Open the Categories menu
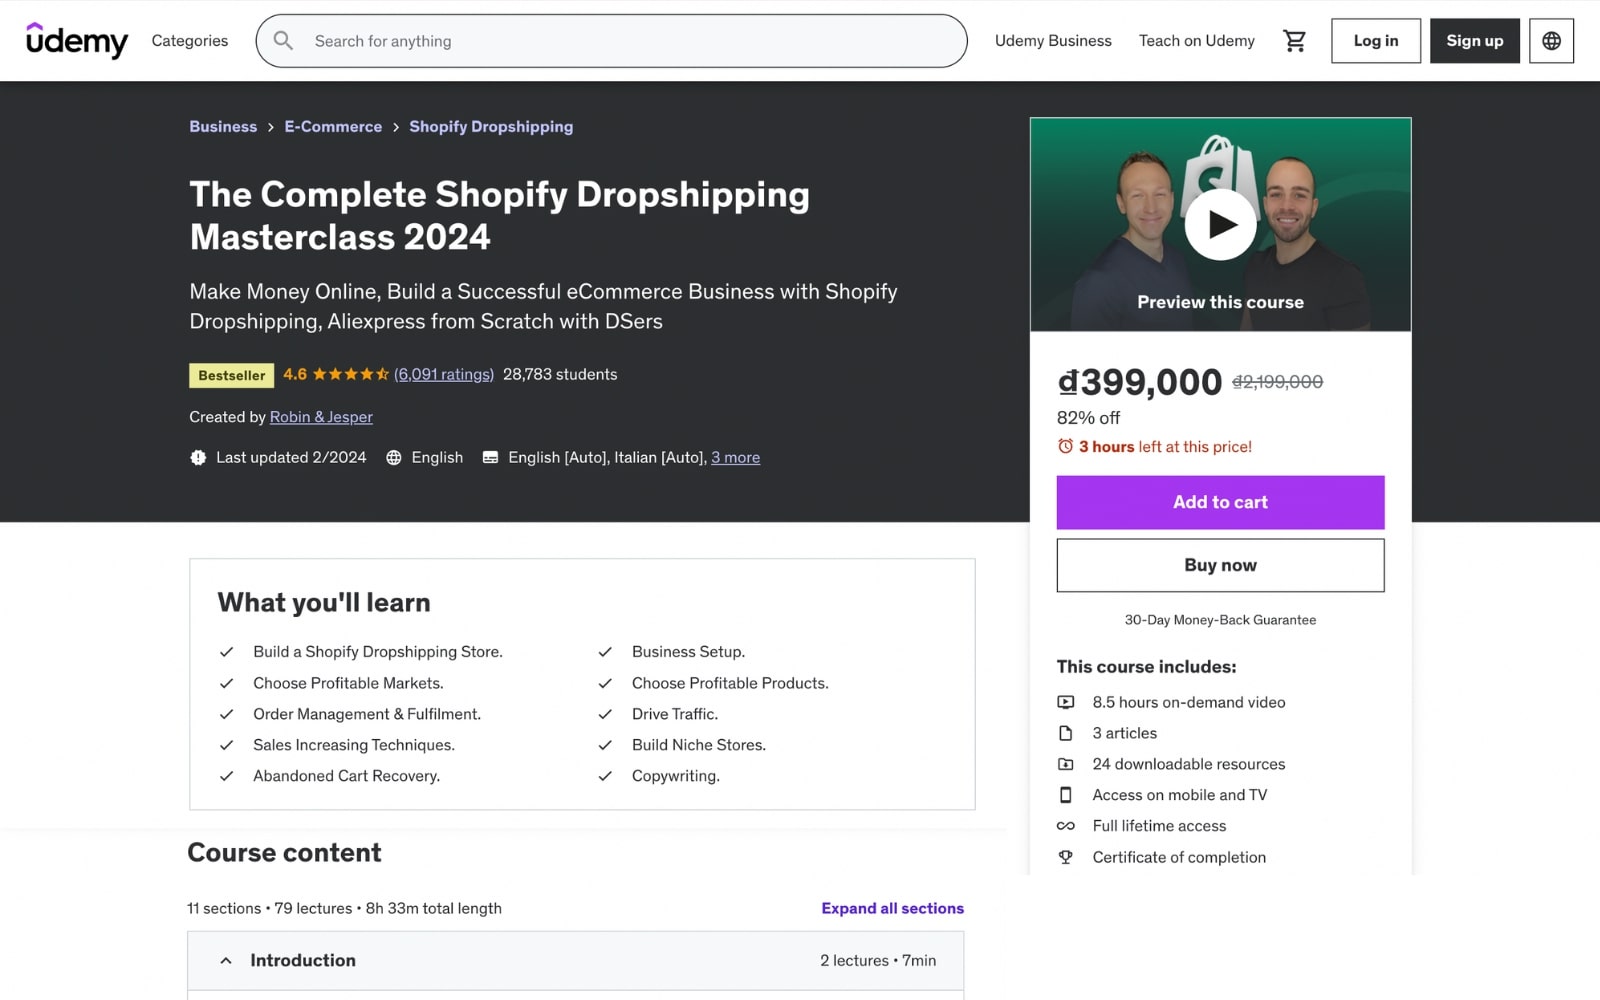The height and width of the screenshot is (1000, 1600). [190, 41]
